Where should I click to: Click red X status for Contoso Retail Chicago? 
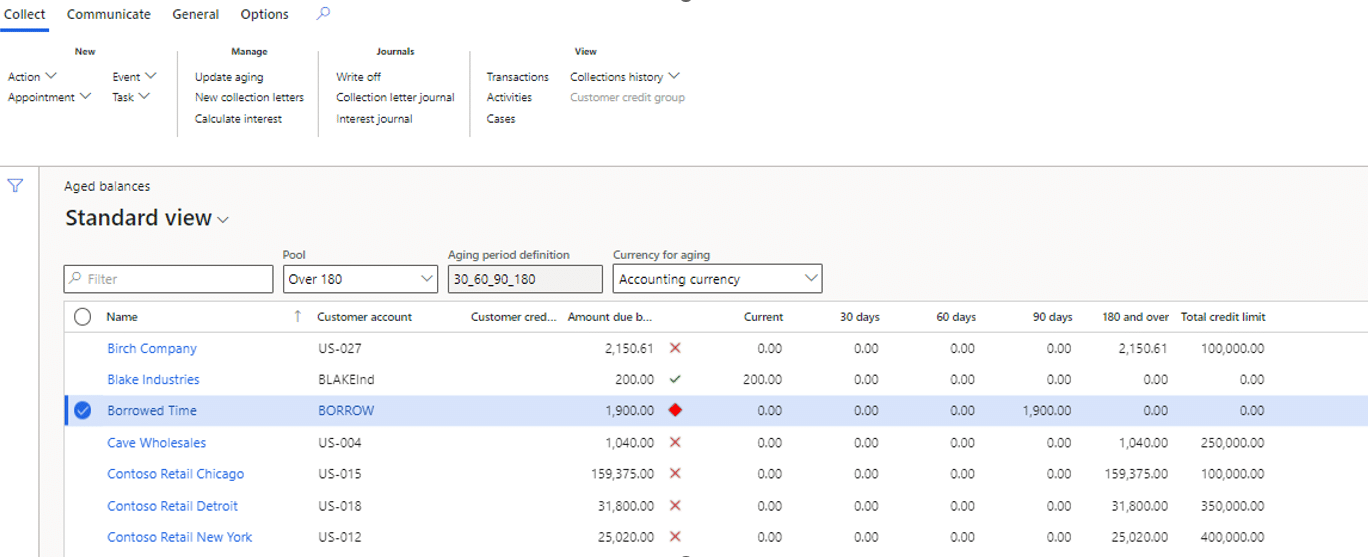[675, 473]
